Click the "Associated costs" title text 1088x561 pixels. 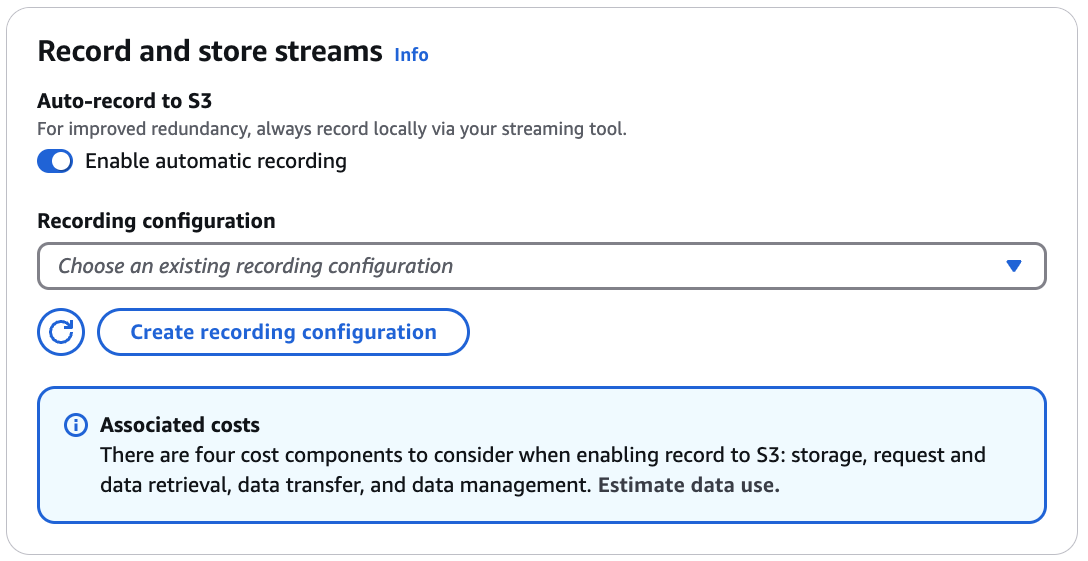(x=180, y=425)
